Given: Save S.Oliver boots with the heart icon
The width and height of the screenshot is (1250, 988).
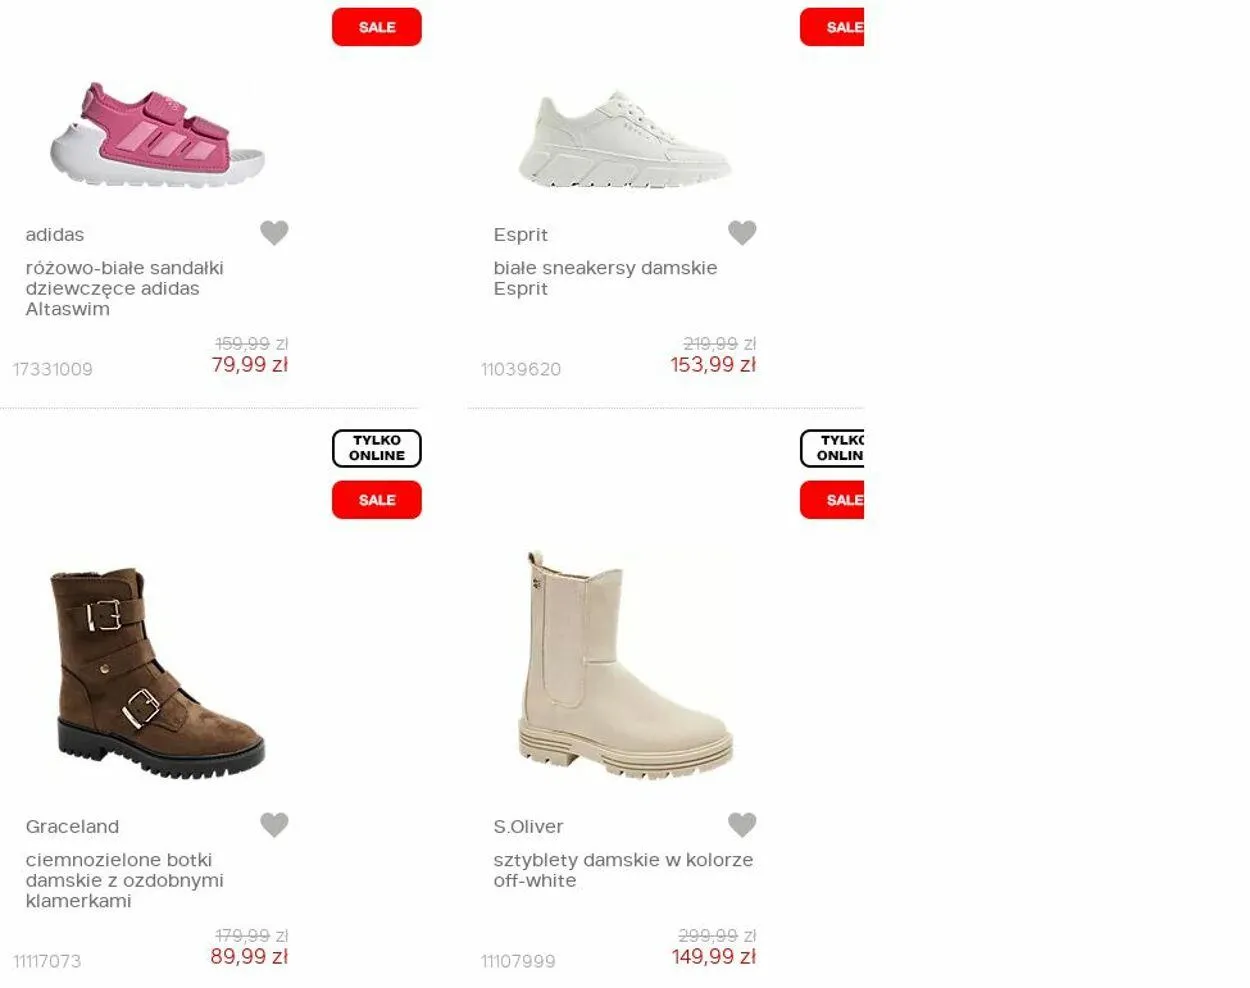Looking at the screenshot, I should (x=742, y=825).
